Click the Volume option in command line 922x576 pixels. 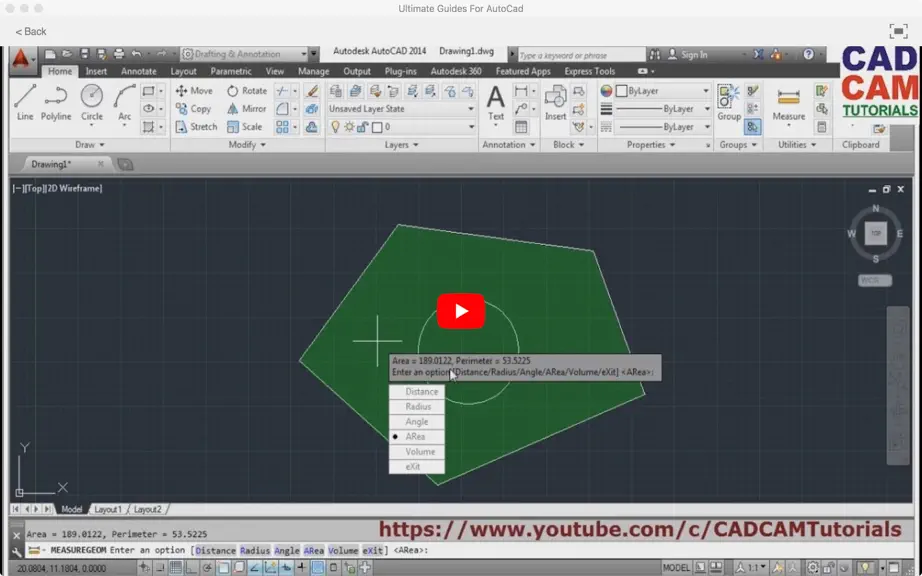(343, 551)
